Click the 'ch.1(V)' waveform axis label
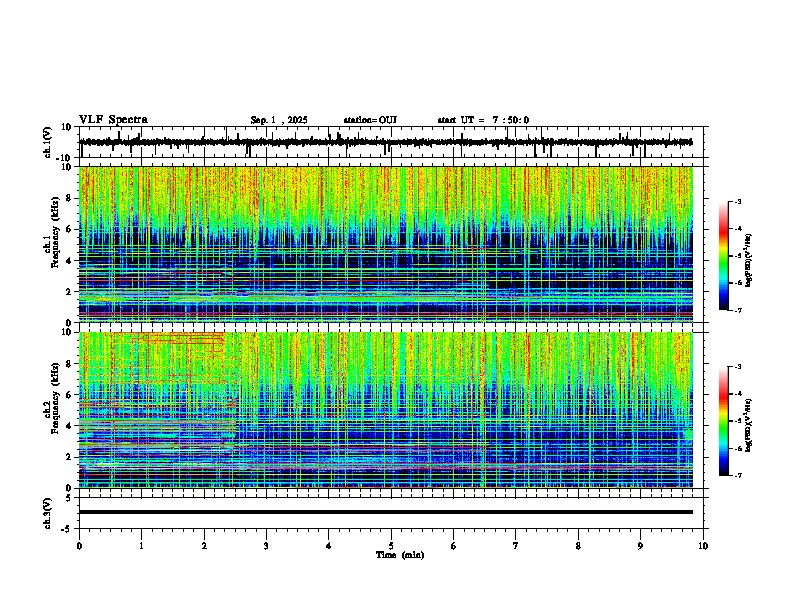Screen dimensions: 792x612 tap(48, 142)
